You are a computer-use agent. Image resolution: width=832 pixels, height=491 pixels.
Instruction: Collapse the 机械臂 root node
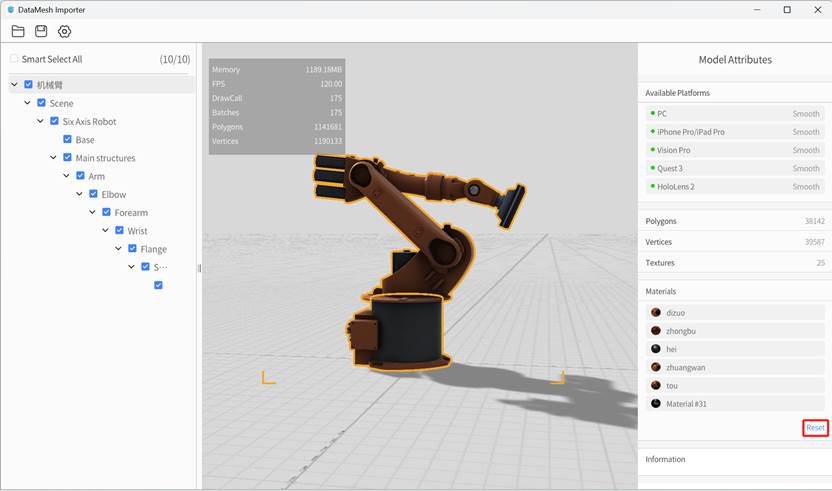[14, 84]
